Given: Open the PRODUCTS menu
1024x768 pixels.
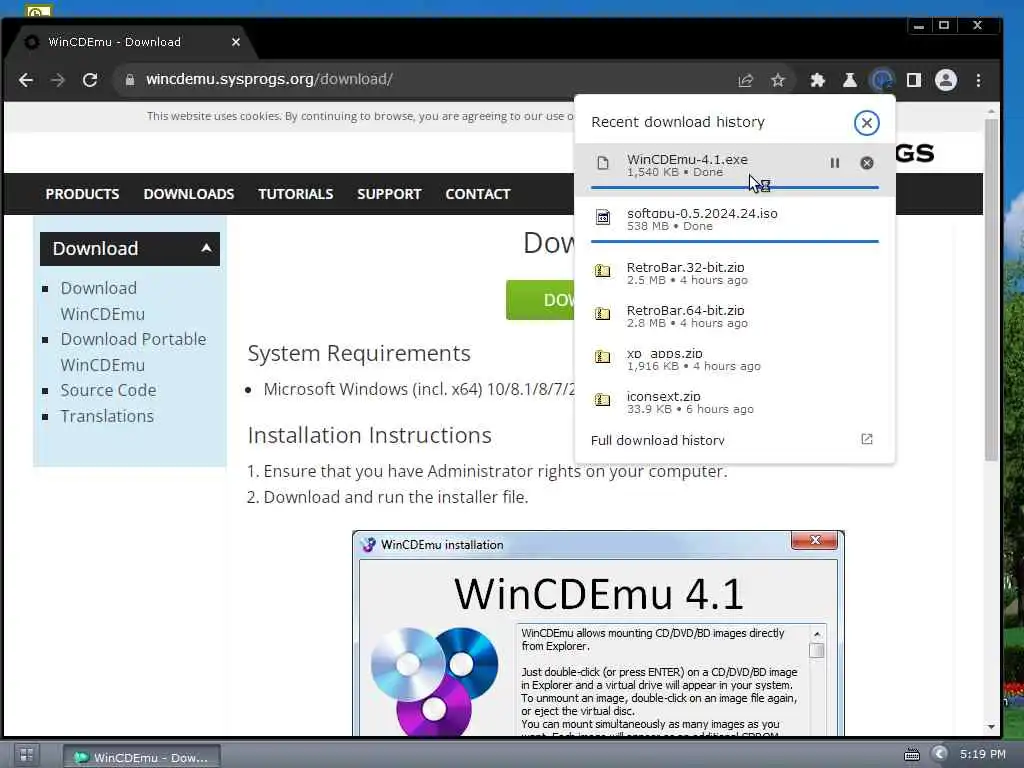Looking at the screenshot, I should [x=82, y=194].
